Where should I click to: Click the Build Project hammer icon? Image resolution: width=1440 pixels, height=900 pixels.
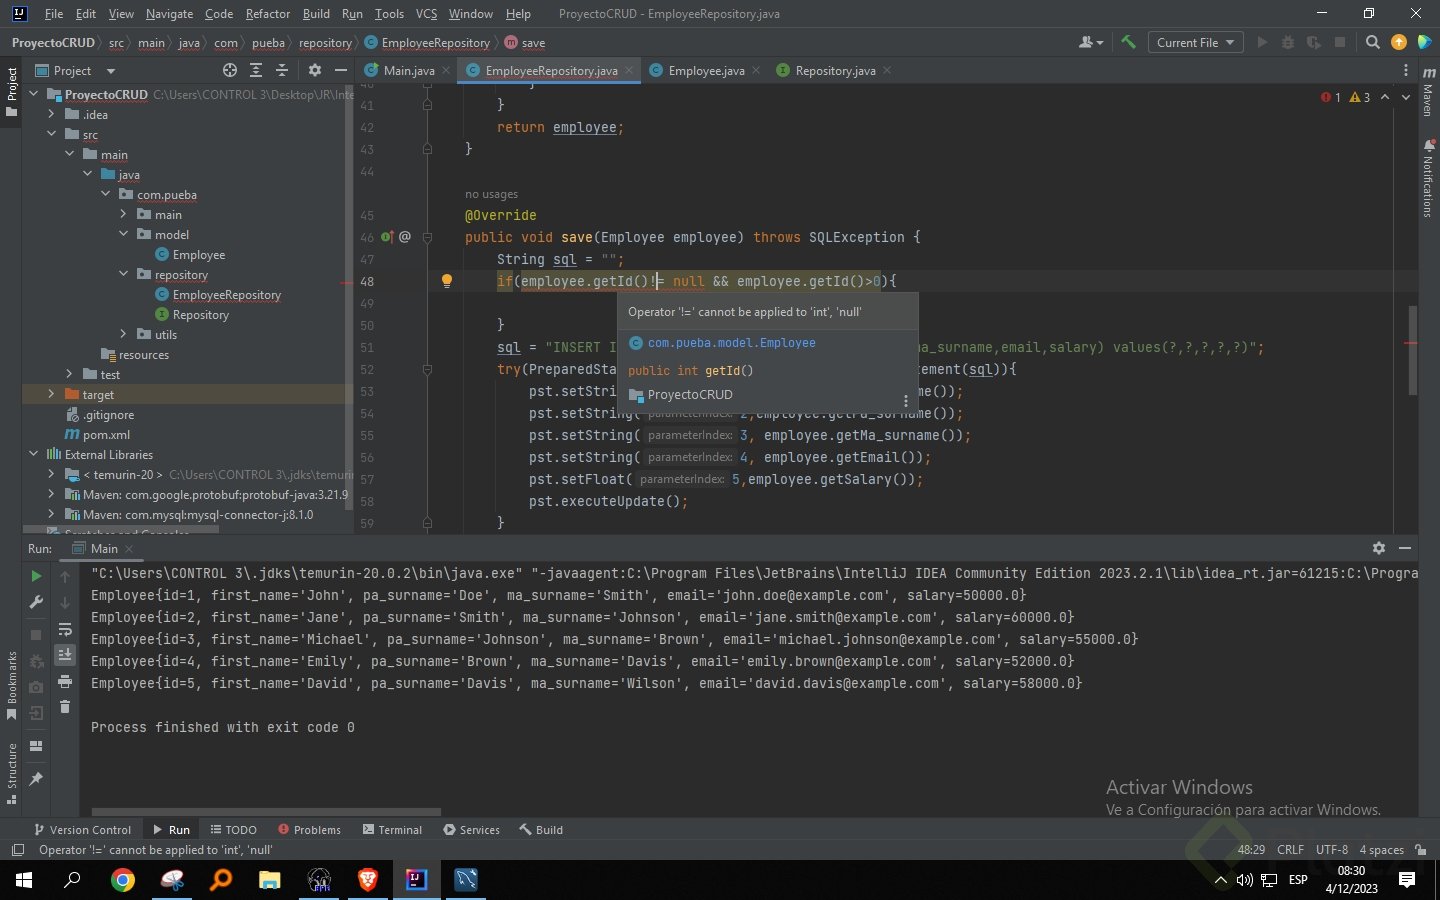[1128, 42]
